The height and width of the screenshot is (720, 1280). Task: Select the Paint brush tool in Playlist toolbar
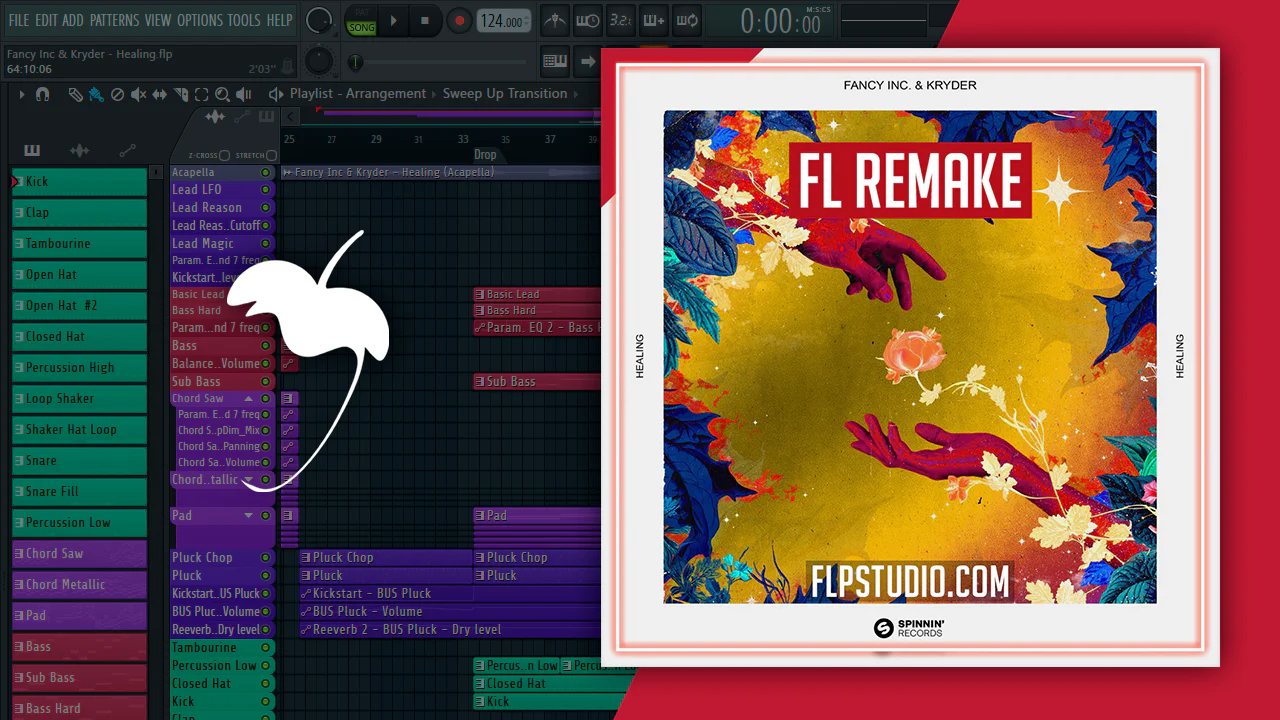pyautogui.click(x=96, y=94)
